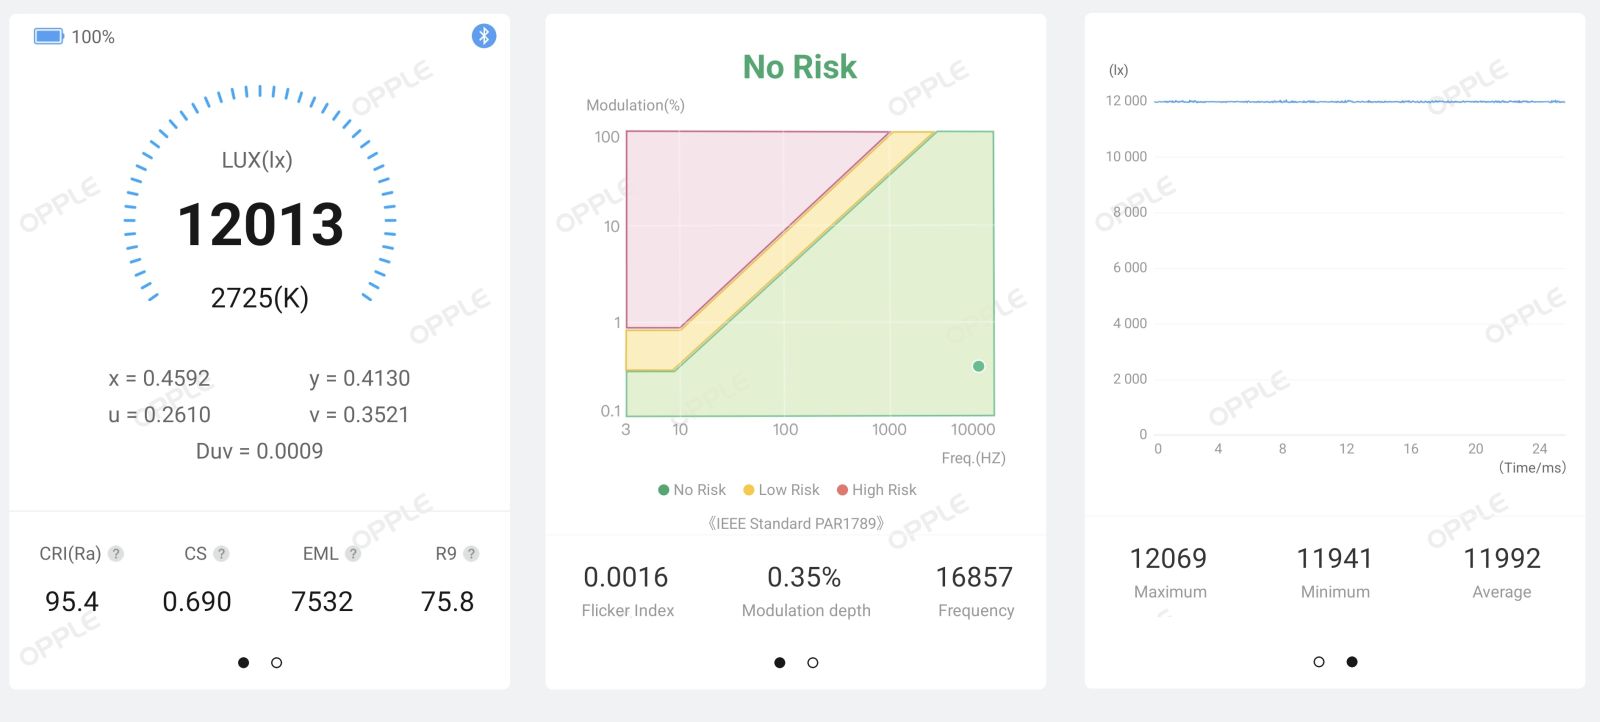The image size is (1600, 722).
Task: Select the Frequency value 16857
Action: click(x=975, y=577)
